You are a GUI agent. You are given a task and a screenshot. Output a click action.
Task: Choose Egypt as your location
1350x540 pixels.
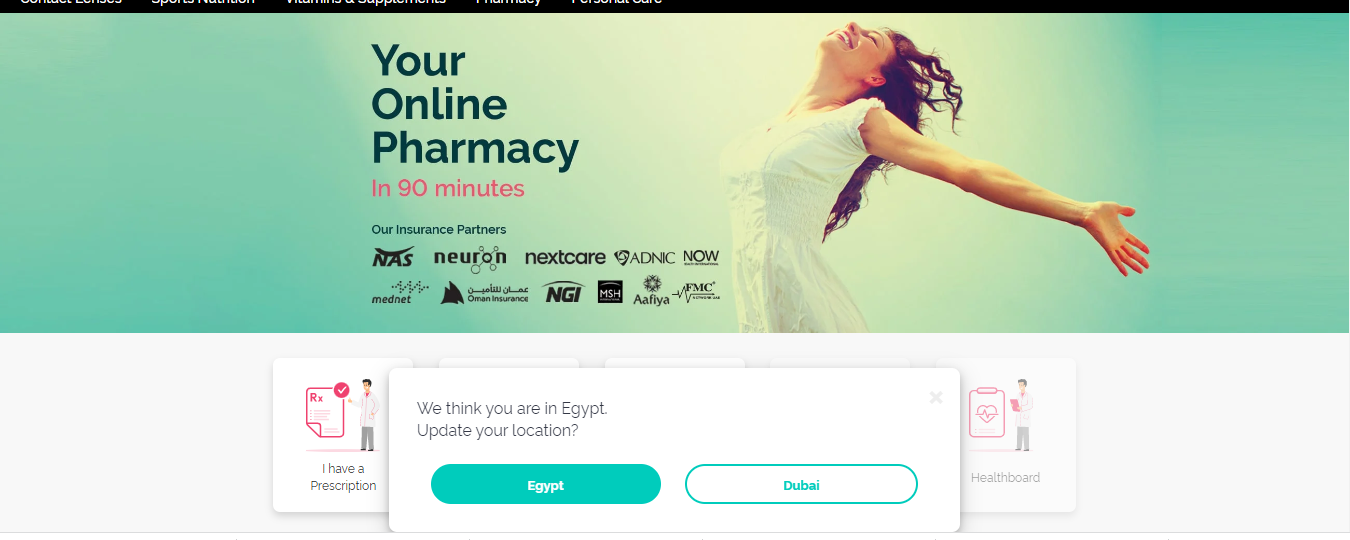point(546,484)
